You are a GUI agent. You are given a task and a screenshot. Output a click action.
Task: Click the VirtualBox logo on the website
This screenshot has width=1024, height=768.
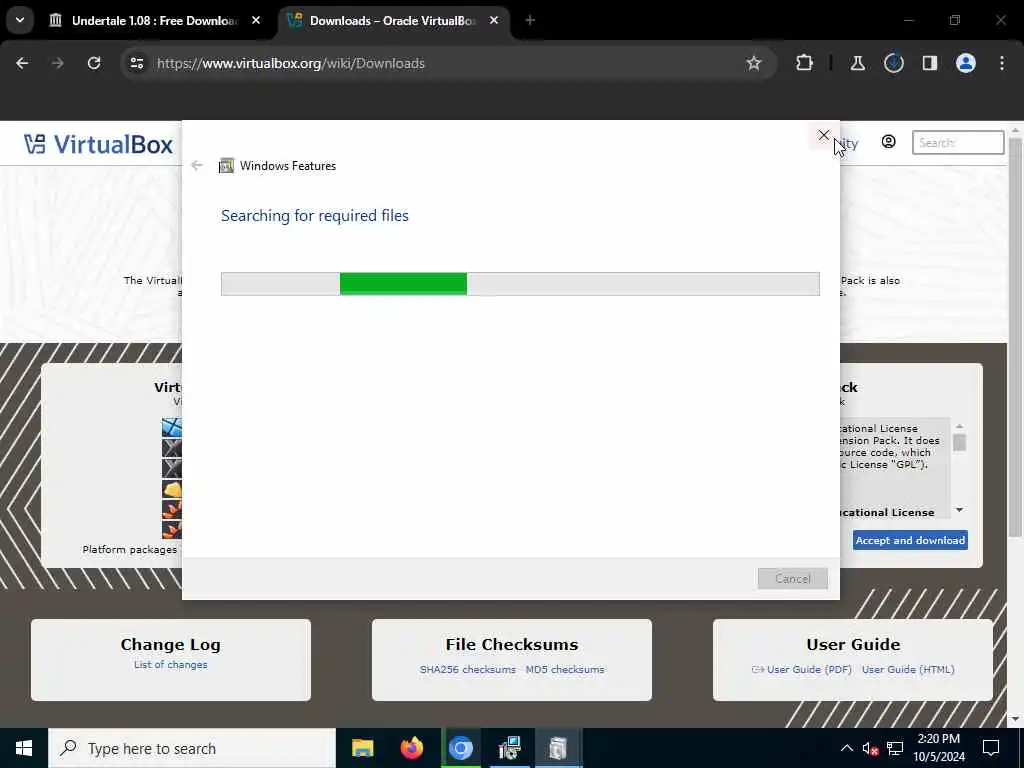[x=98, y=144]
